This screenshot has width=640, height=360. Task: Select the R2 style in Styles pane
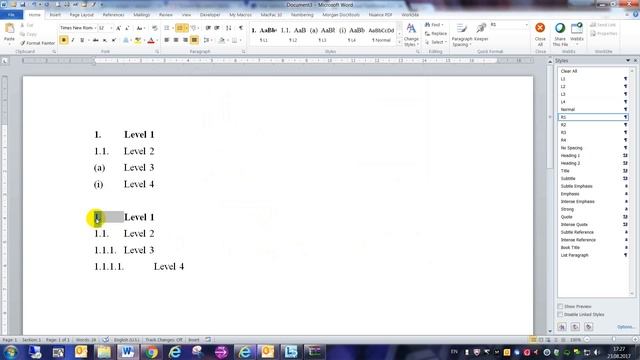tap(594, 125)
